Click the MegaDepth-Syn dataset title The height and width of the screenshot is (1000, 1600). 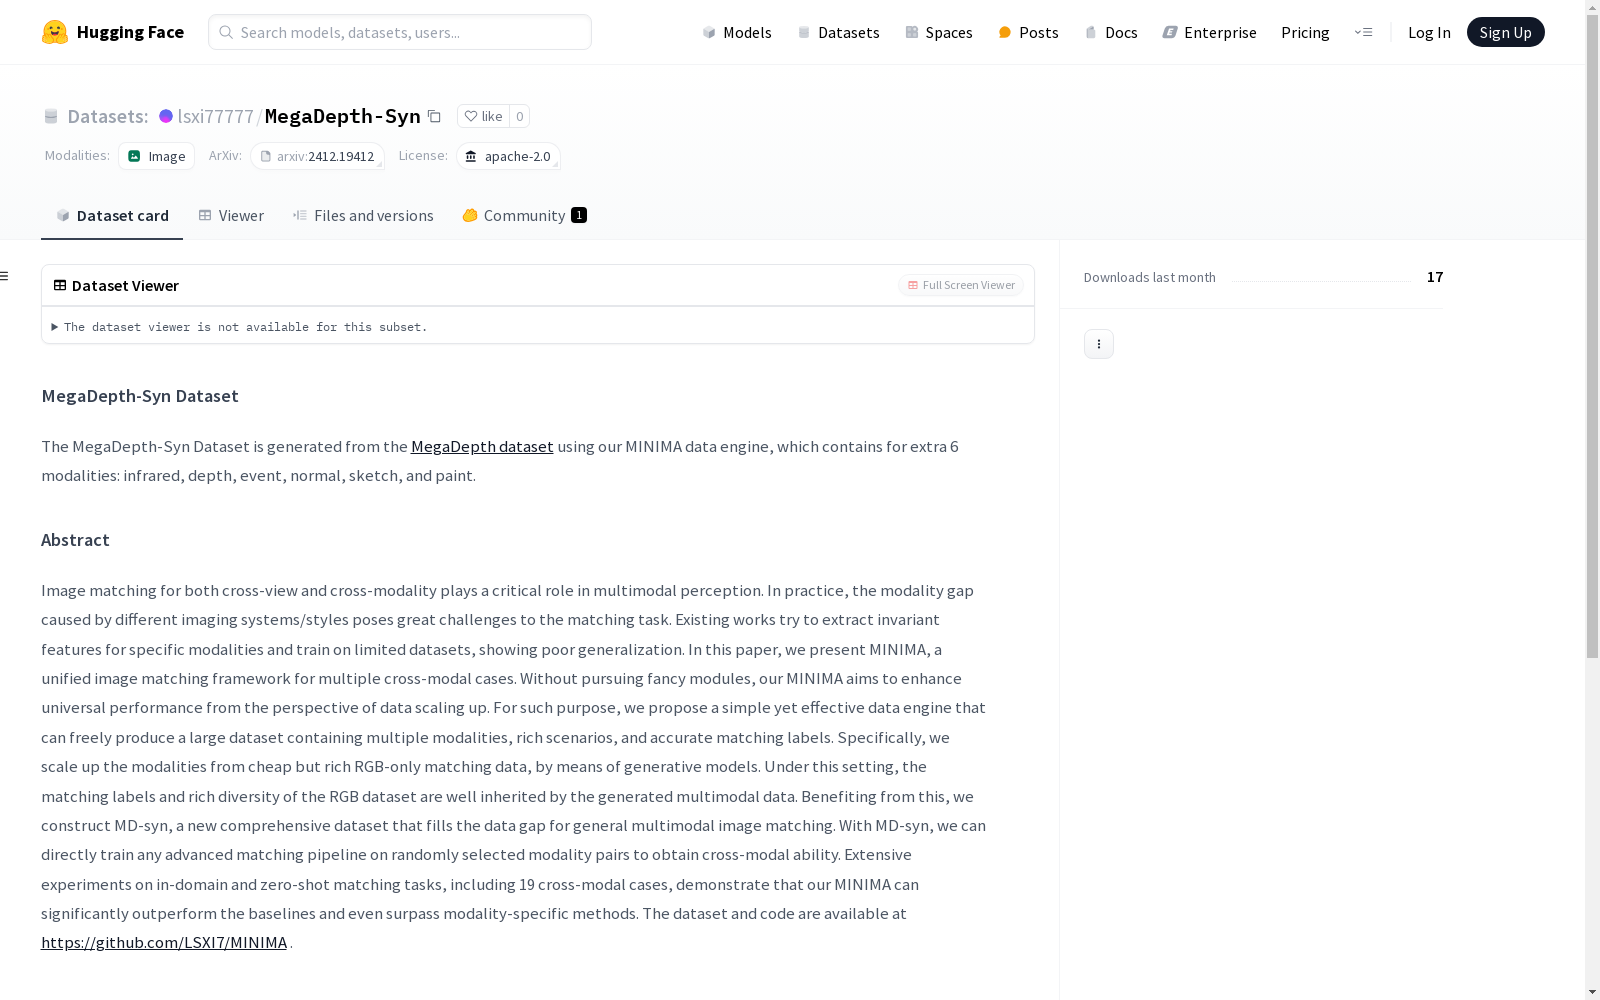pyautogui.click(x=342, y=116)
